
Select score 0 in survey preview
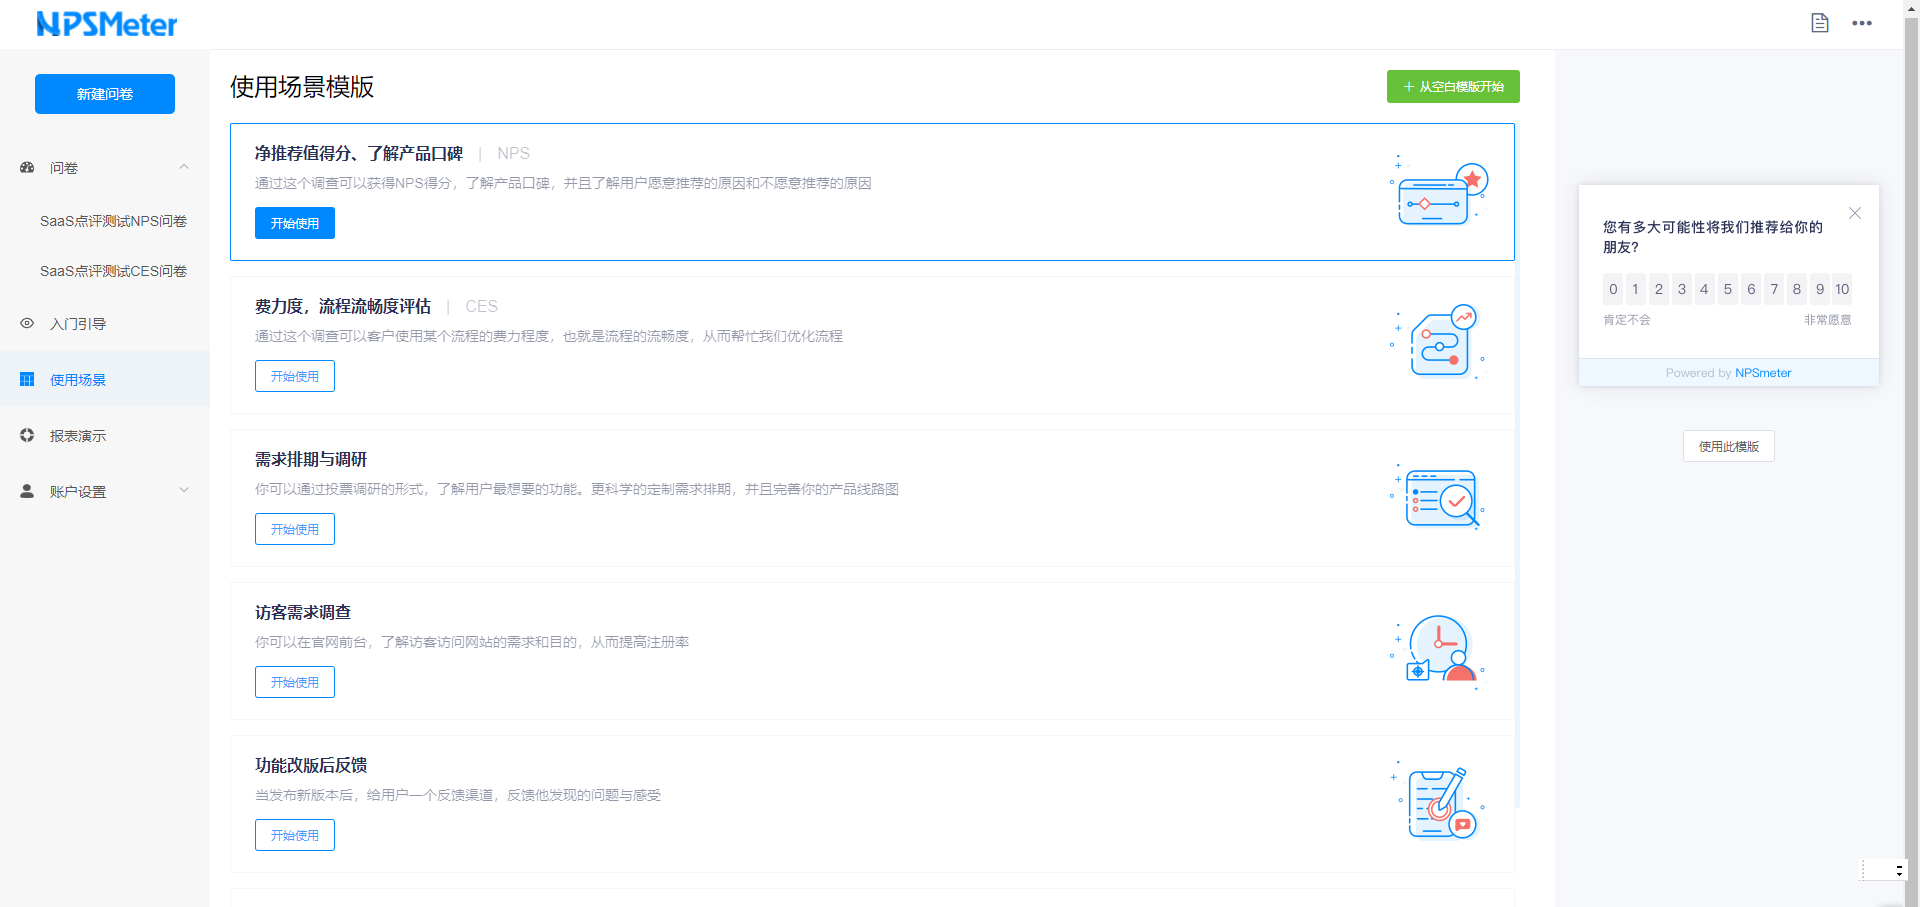tap(1613, 289)
